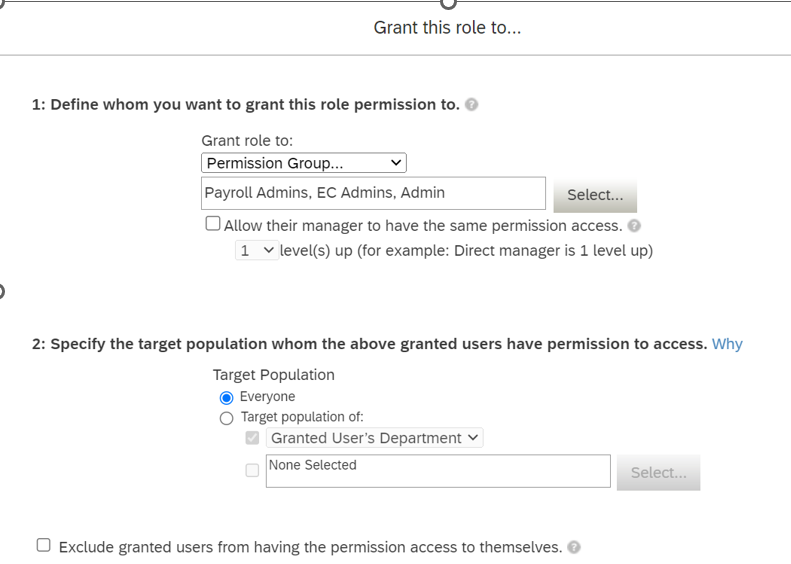The image size is (791, 564).
Task: Open the Granted User's Department dropdown
Action: pyautogui.click(x=374, y=437)
